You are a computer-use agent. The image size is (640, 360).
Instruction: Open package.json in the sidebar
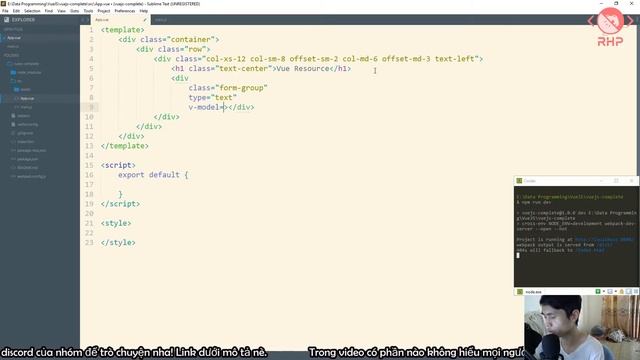27,159
